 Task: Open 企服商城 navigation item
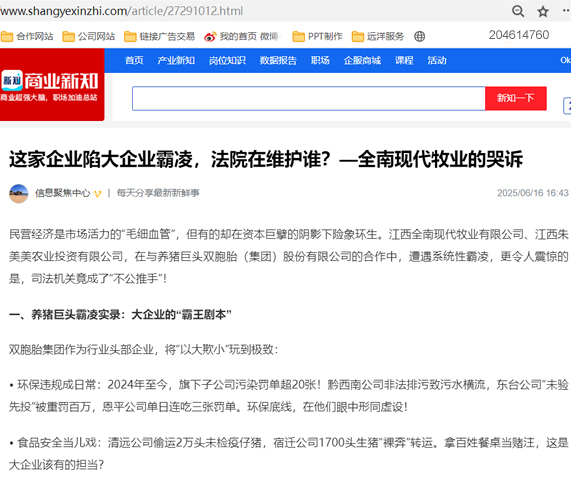coord(362,60)
